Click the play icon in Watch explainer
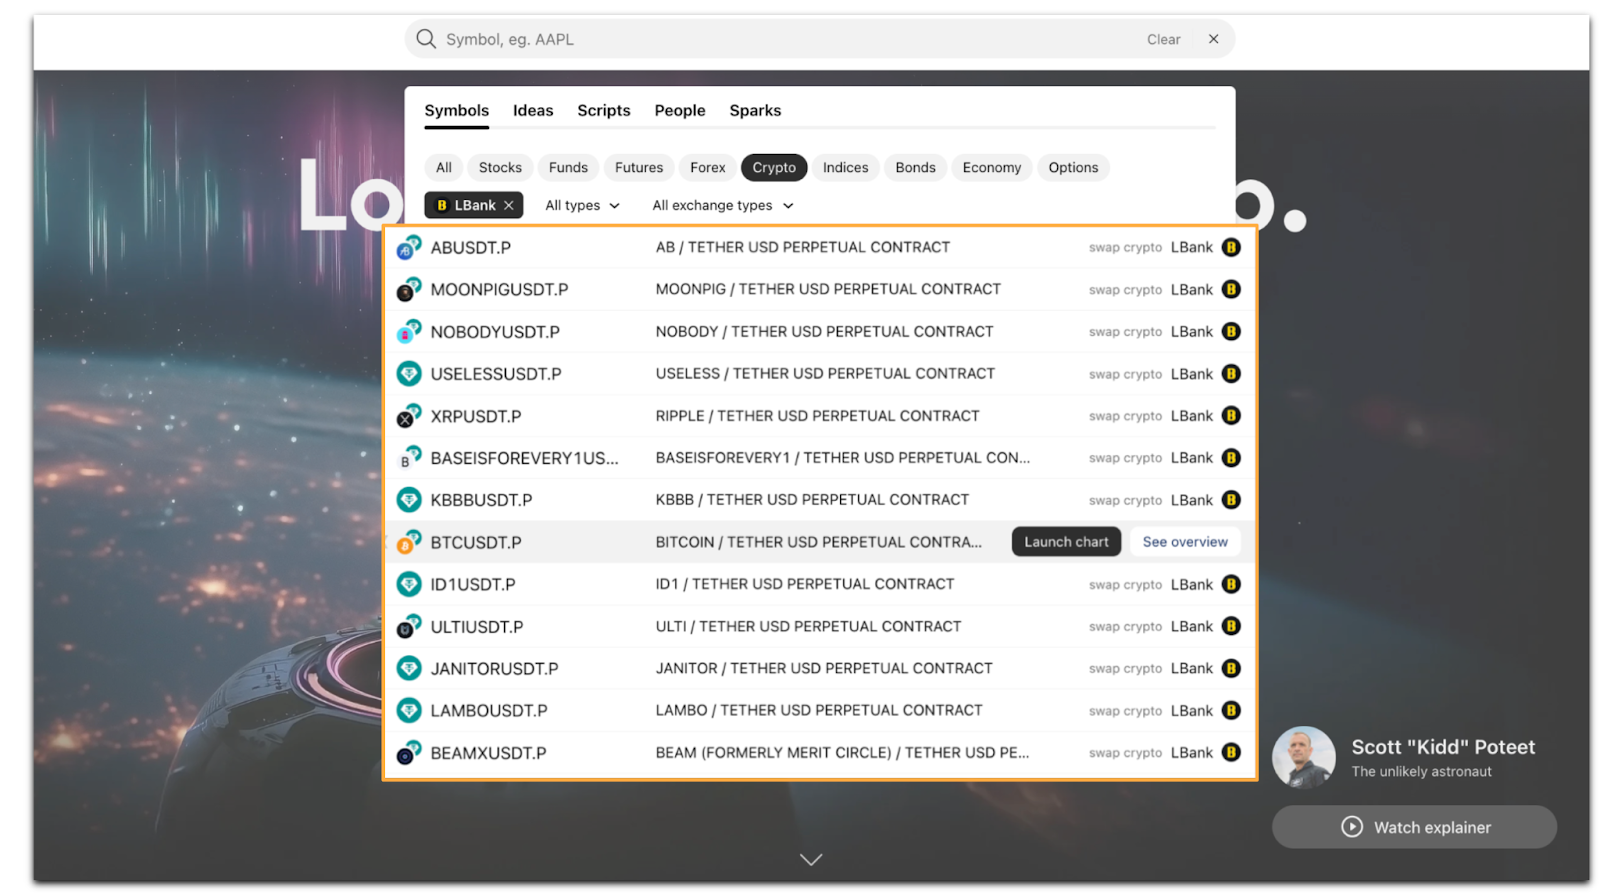 [1351, 827]
